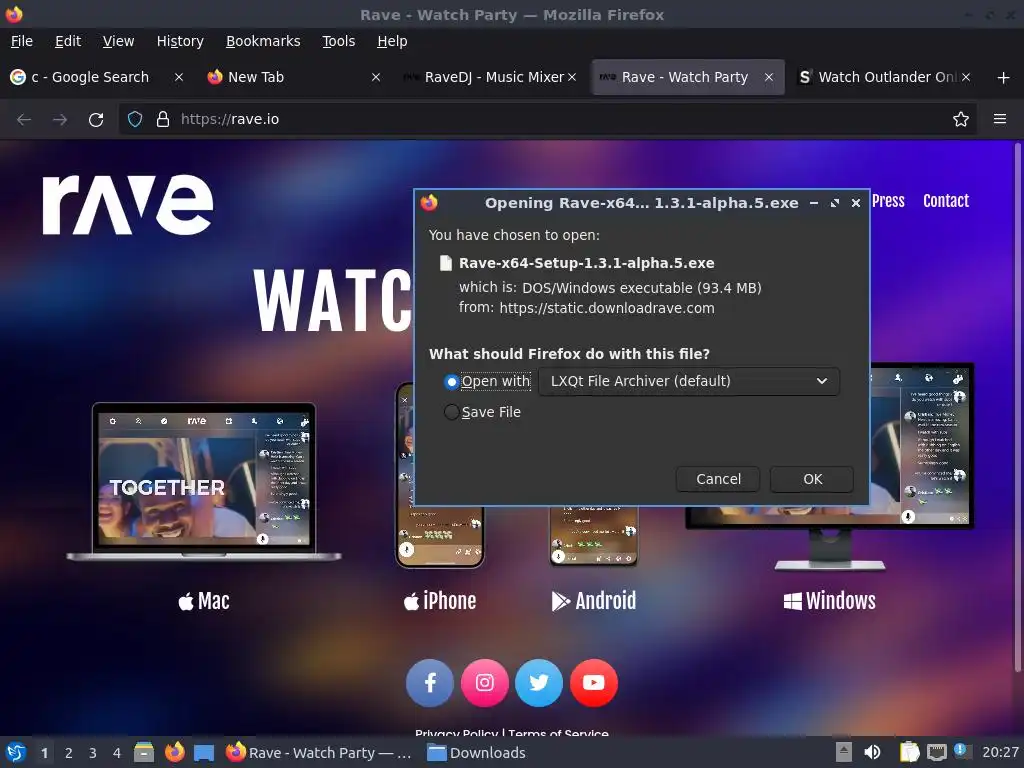Open a new tab with the plus button
This screenshot has width=1024, height=768.
pos(1004,77)
